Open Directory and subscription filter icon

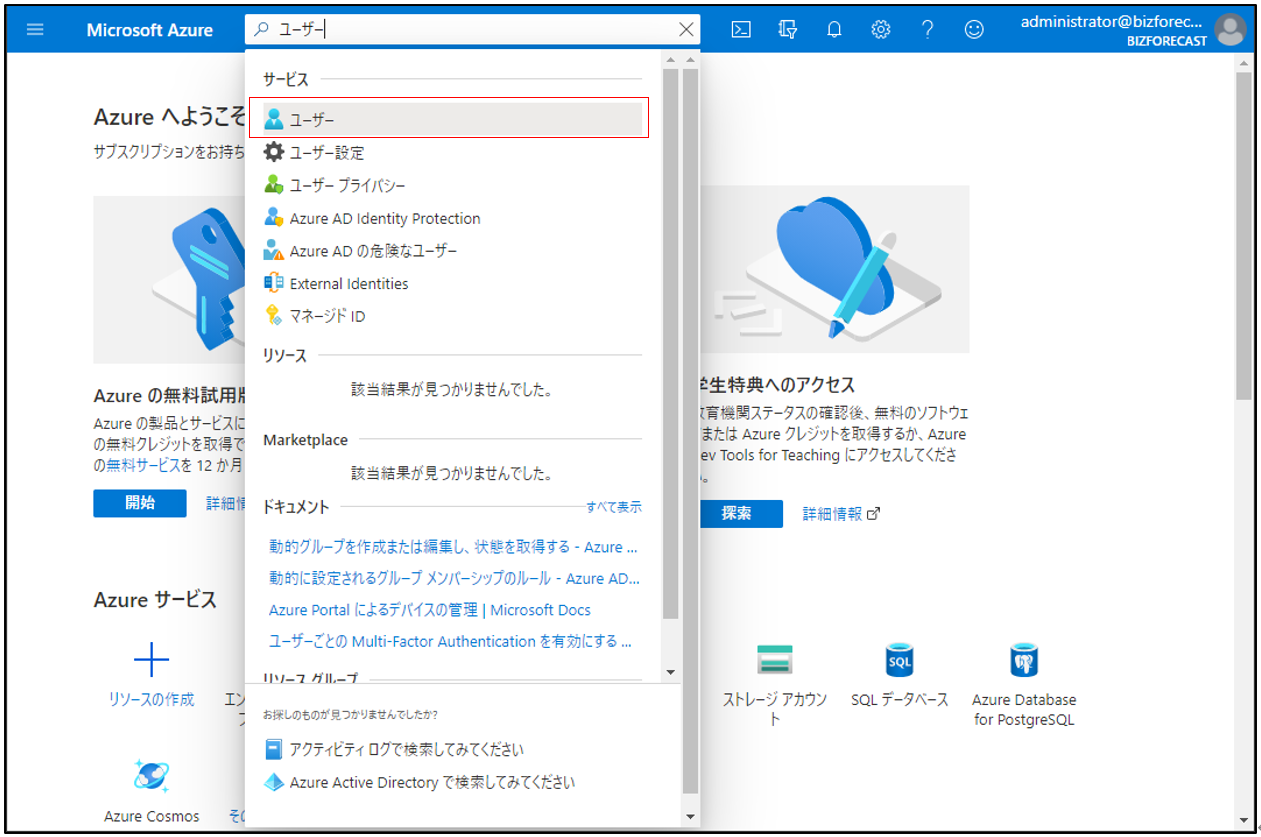[x=788, y=29]
